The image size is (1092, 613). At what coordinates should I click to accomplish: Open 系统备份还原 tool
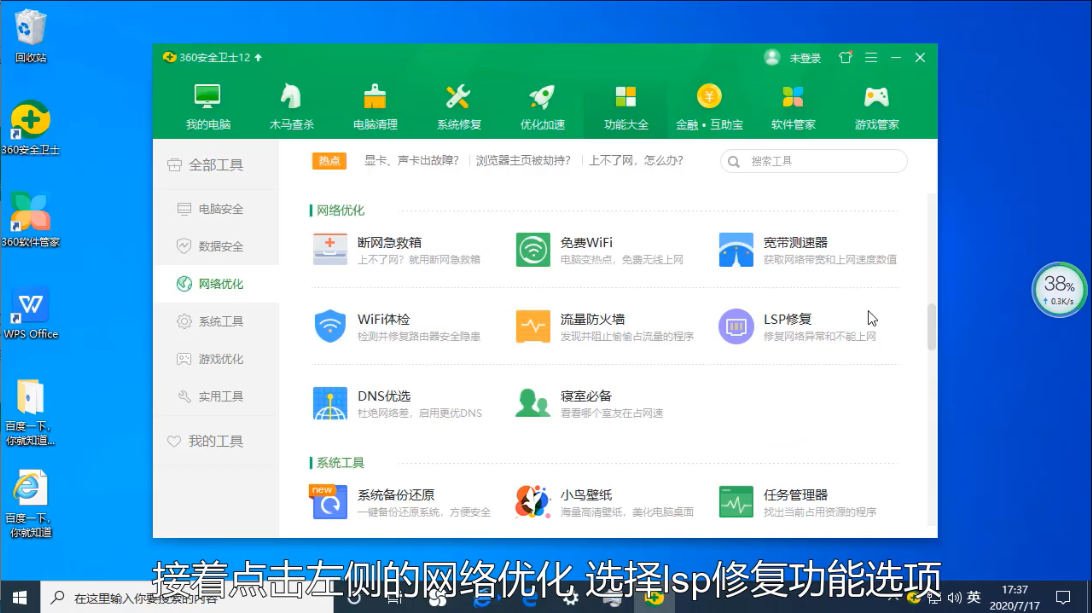pos(330,501)
